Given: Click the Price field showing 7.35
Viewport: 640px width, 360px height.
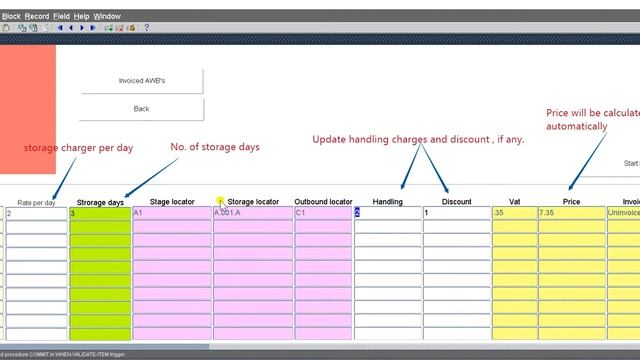Looking at the screenshot, I should 571,213.
